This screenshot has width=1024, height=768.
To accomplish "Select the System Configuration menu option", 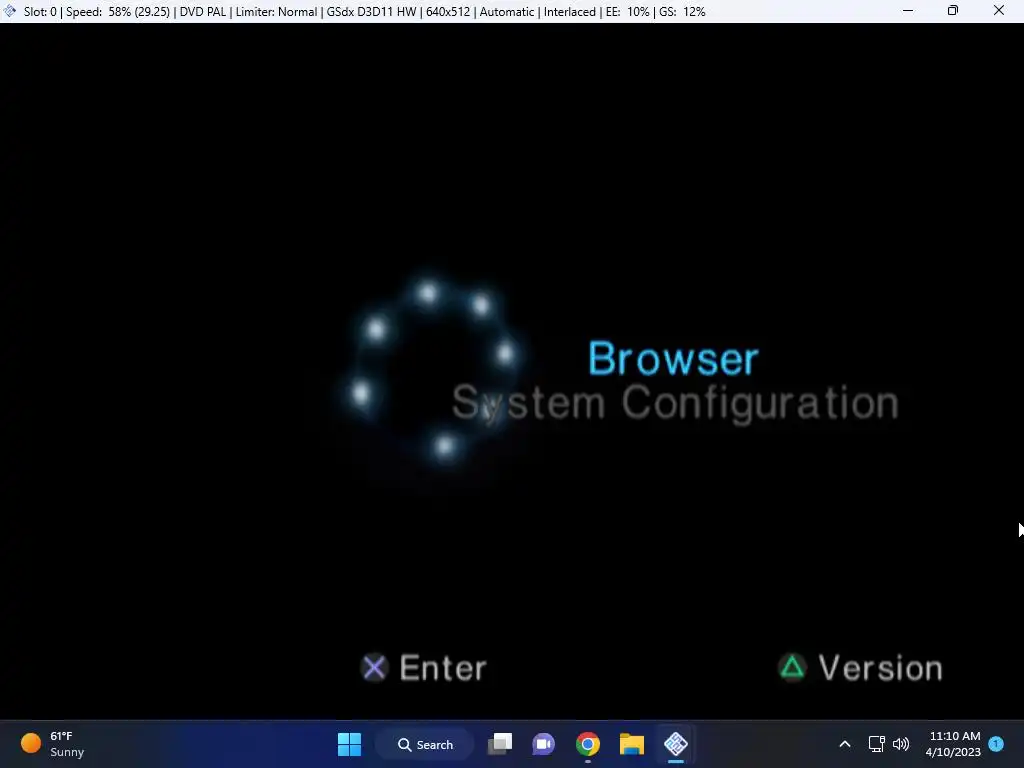I will tap(675, 403).
